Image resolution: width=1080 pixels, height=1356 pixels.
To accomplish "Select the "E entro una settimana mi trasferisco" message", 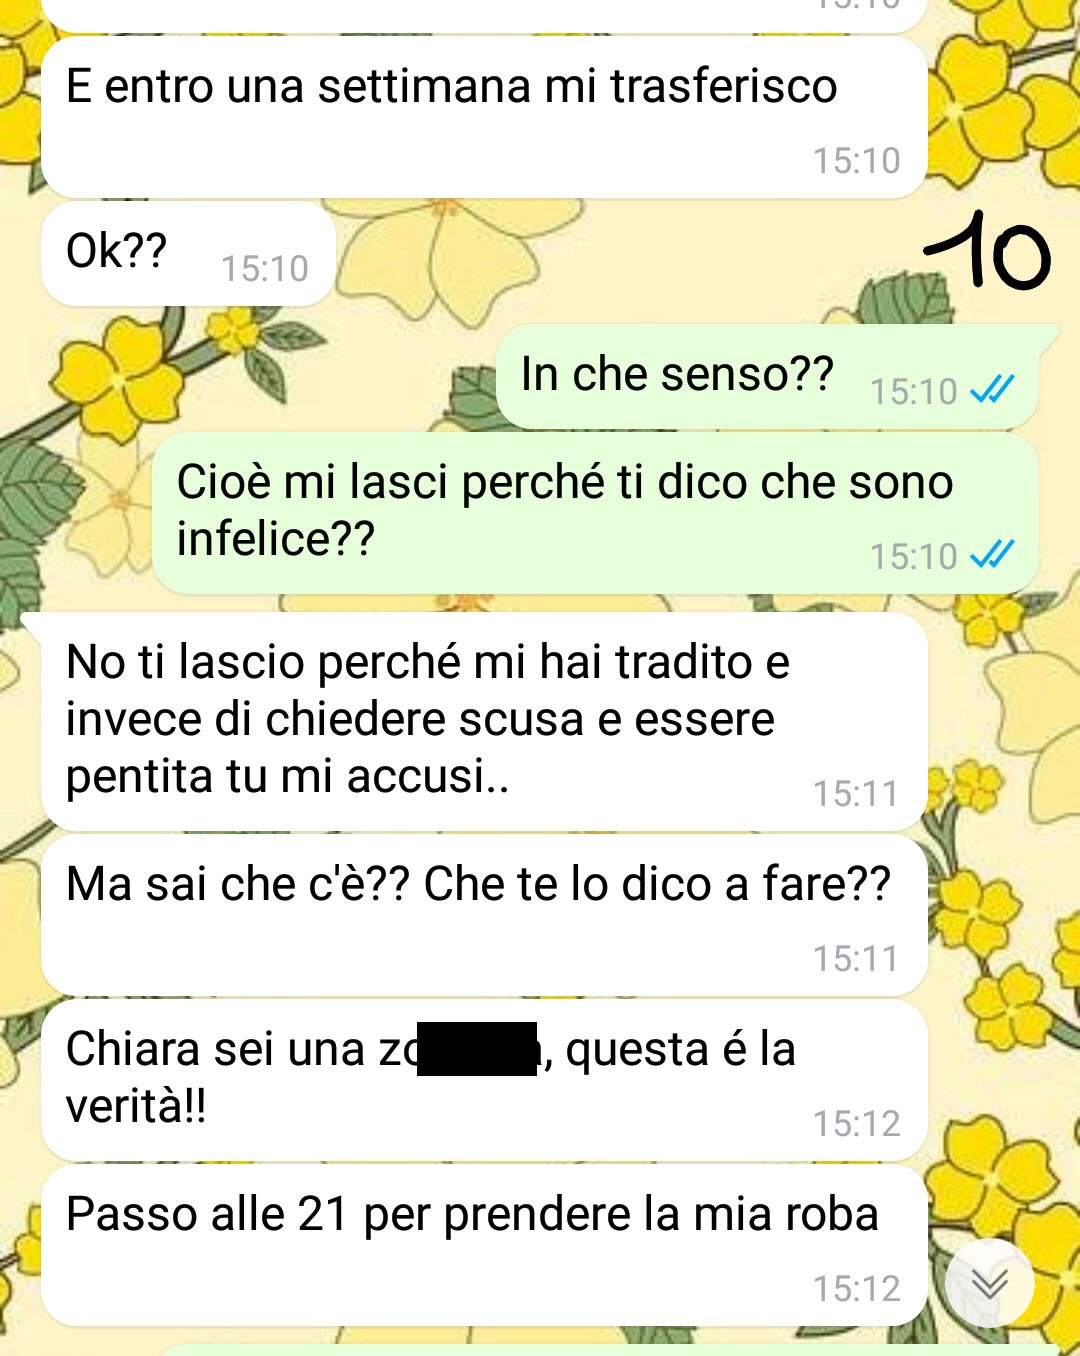I will tap(484, 118).
